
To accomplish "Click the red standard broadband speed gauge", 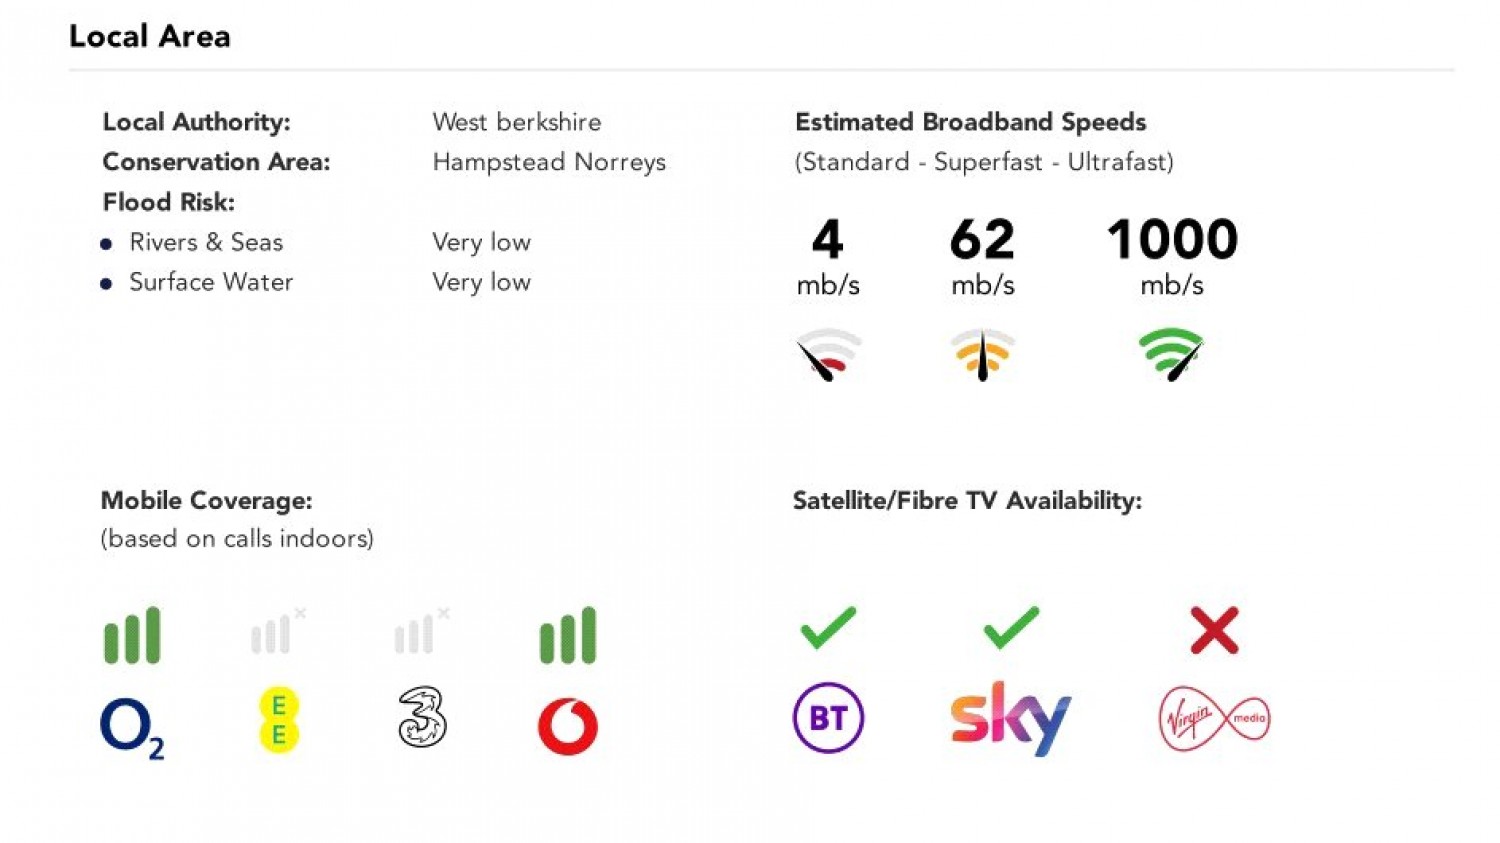I will click(828, 354).
